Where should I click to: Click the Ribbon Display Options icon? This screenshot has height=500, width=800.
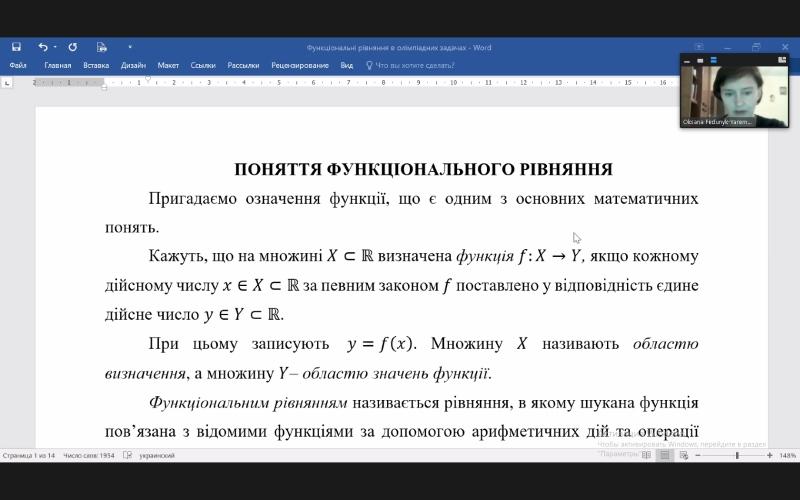click(700, 47)
